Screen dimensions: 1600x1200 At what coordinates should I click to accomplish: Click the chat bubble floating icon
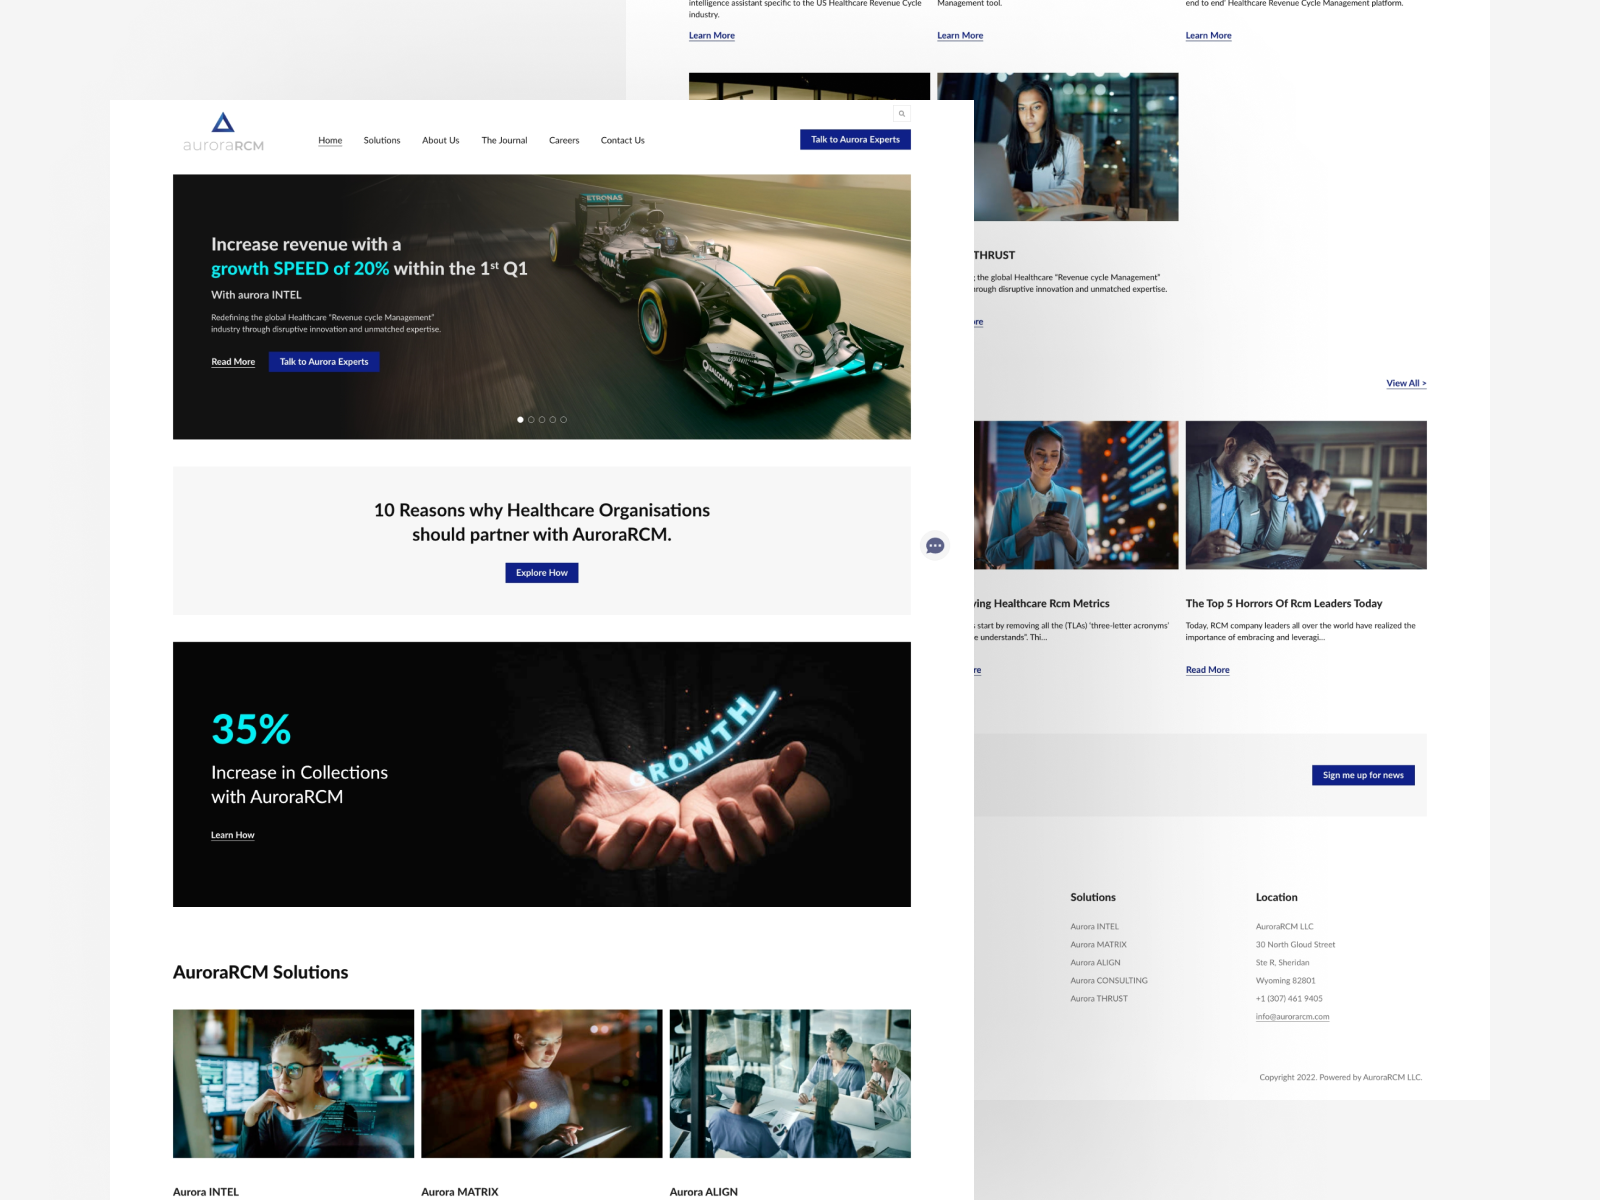coord(935,545)
